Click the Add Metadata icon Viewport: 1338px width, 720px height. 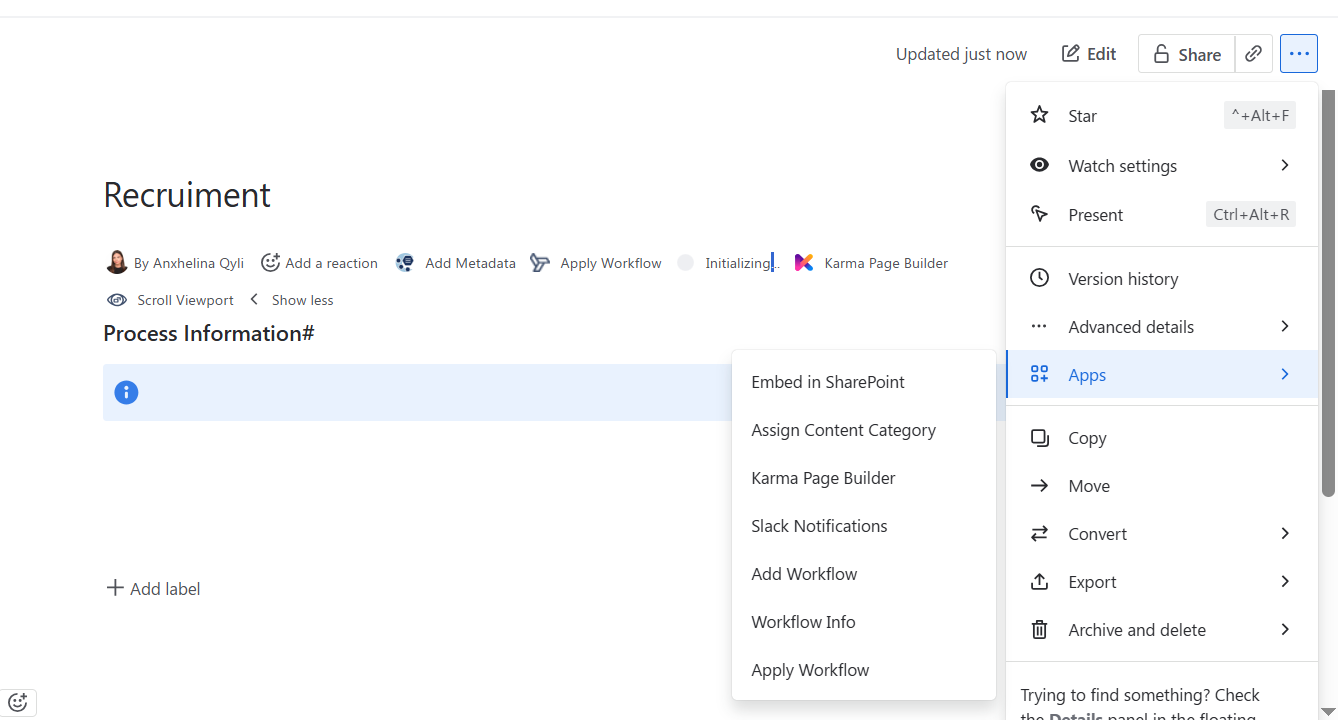click(405, 263)
